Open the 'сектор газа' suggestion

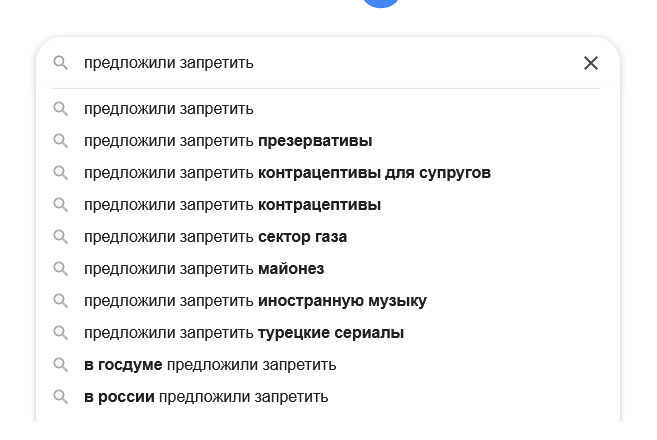(215, 237)
